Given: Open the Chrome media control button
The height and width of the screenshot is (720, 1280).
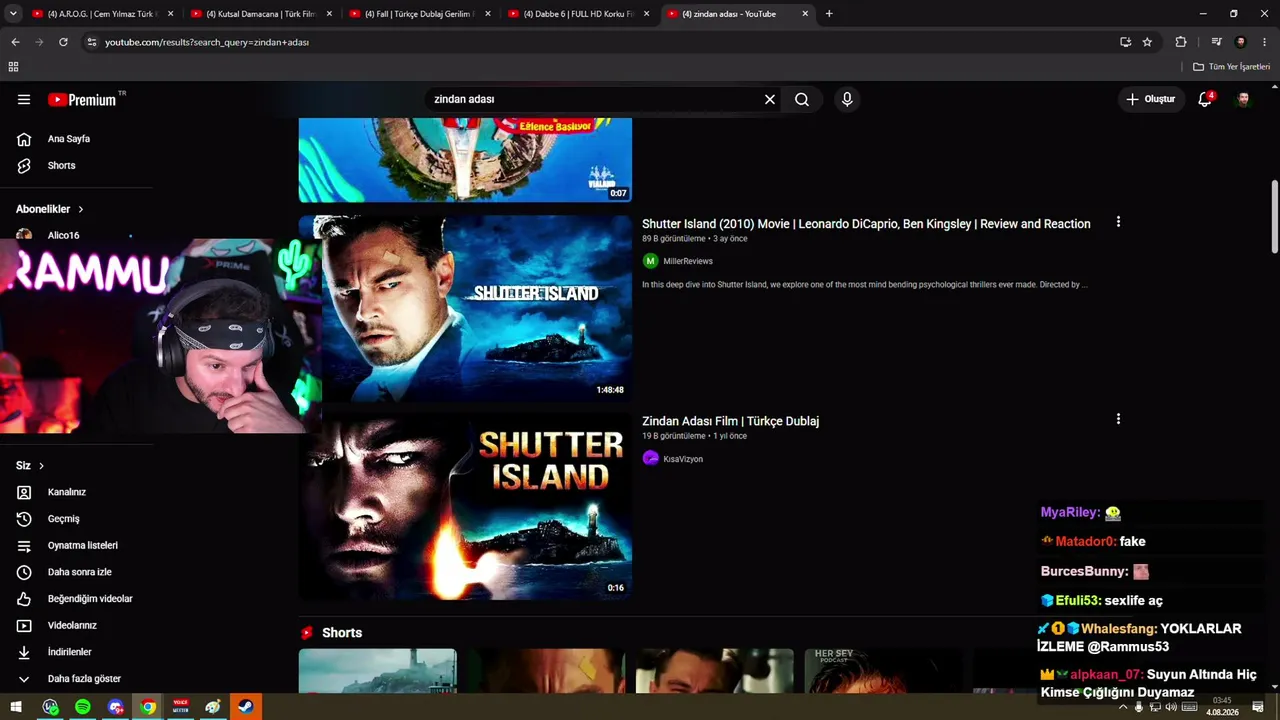Looking at the screenshot, I should (x=1216, y=42).
